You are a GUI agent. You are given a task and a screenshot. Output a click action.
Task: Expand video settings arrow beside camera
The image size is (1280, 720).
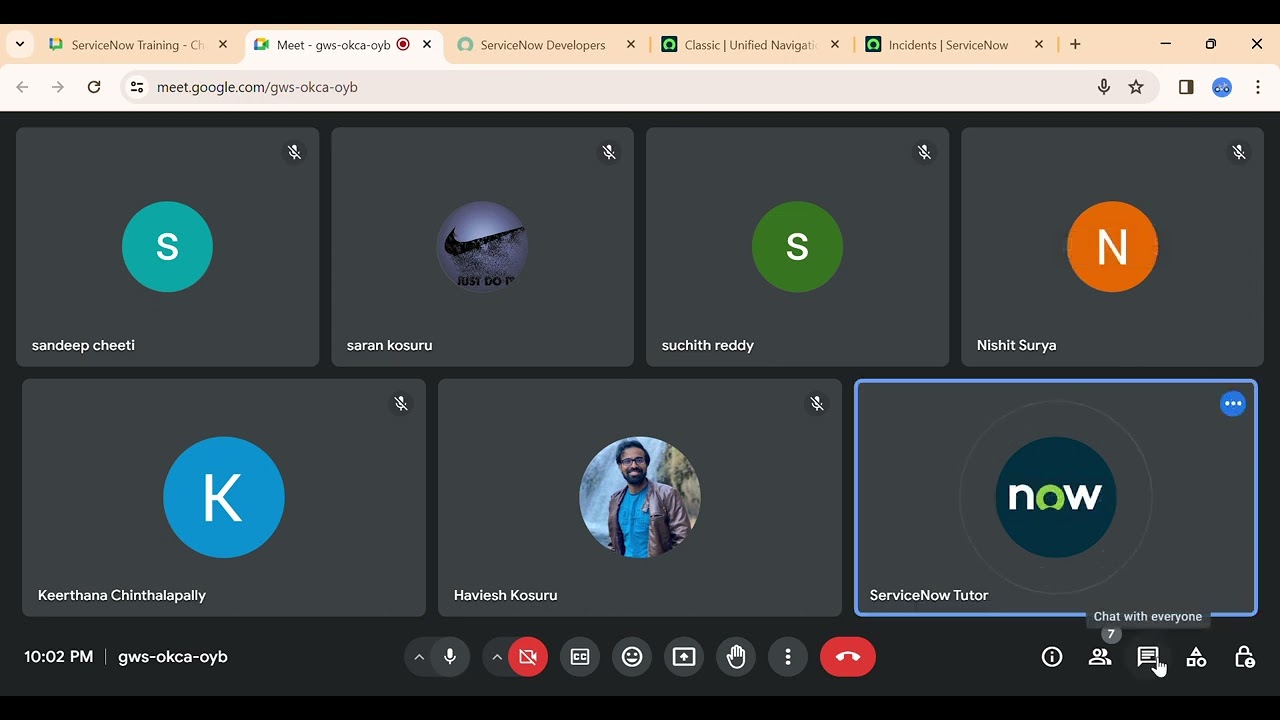(497, 657)
